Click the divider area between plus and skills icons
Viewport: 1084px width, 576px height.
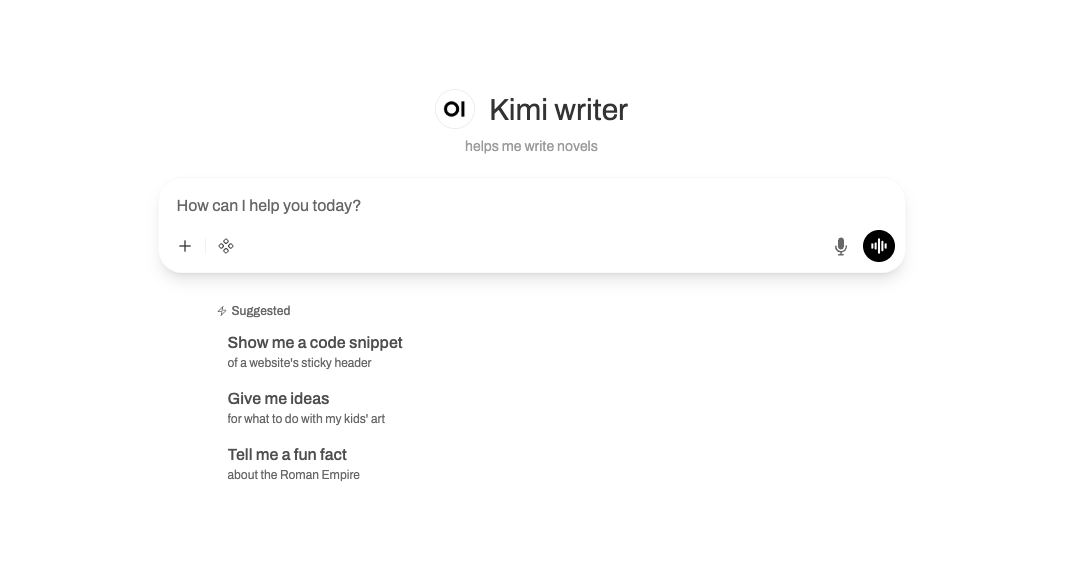click(205, 246)
